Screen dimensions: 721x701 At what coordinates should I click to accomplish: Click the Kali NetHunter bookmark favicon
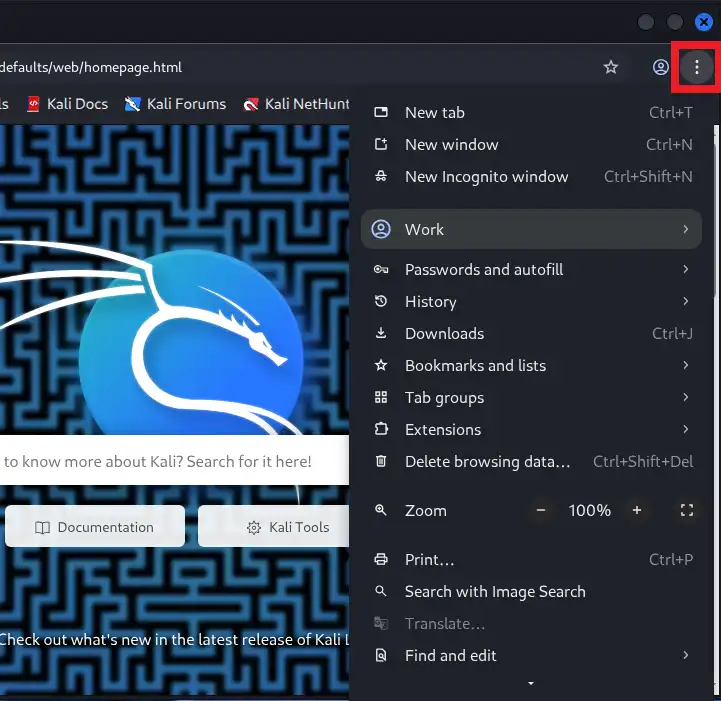251,105
